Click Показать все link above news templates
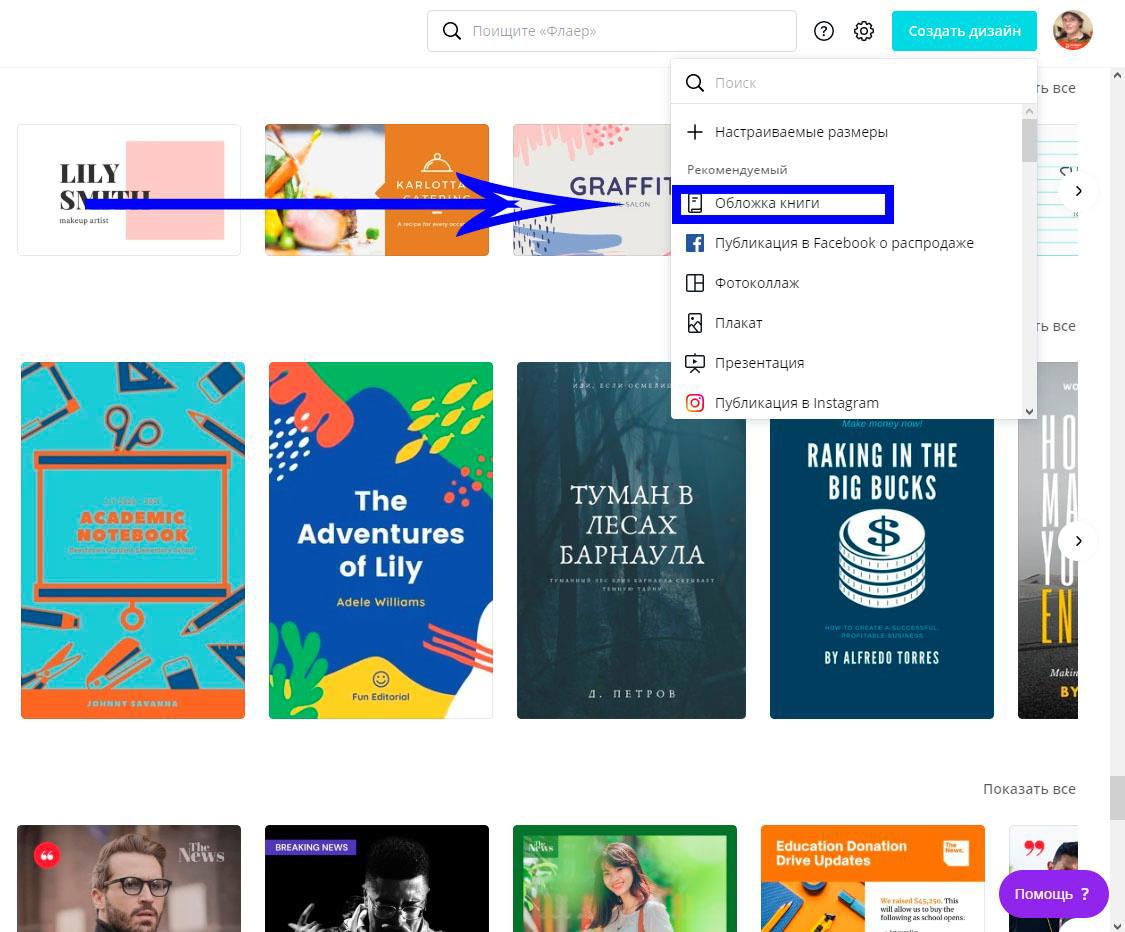 1029,789
